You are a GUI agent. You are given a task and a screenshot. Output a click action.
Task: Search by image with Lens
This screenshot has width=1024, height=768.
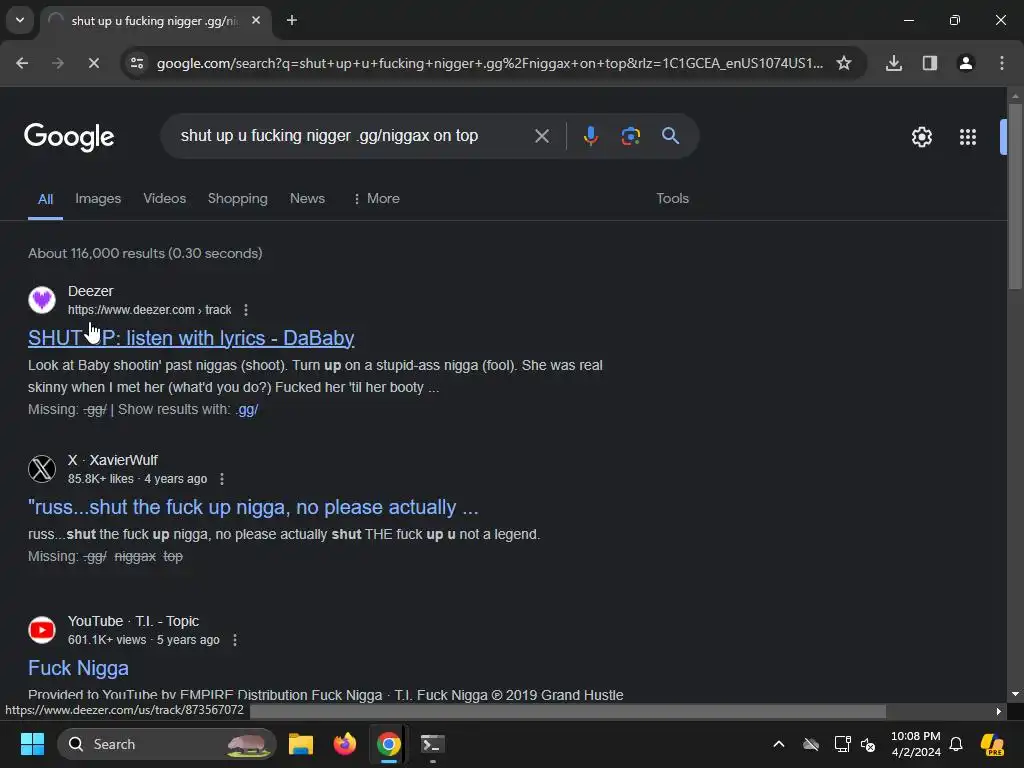pyautogui.click(x=630, y=136)
